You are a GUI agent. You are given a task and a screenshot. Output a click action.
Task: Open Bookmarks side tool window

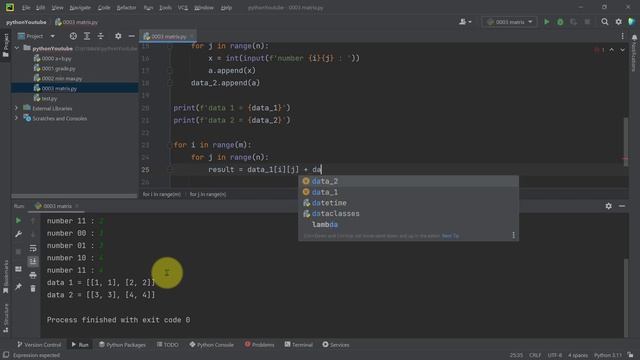tap(5, 276)
